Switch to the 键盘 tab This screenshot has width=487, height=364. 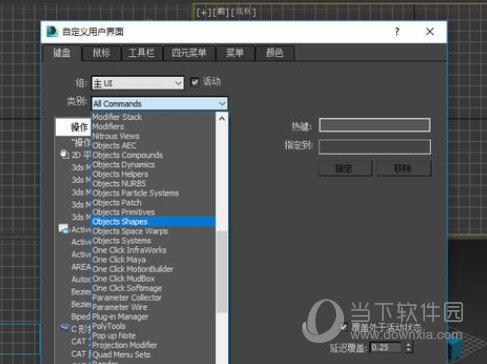coord(62,53)
